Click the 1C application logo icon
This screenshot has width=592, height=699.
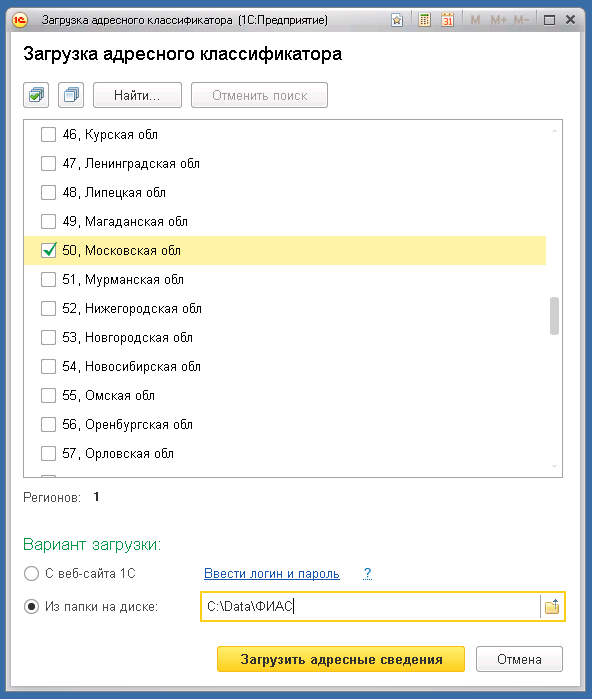[x=20, y=20]
